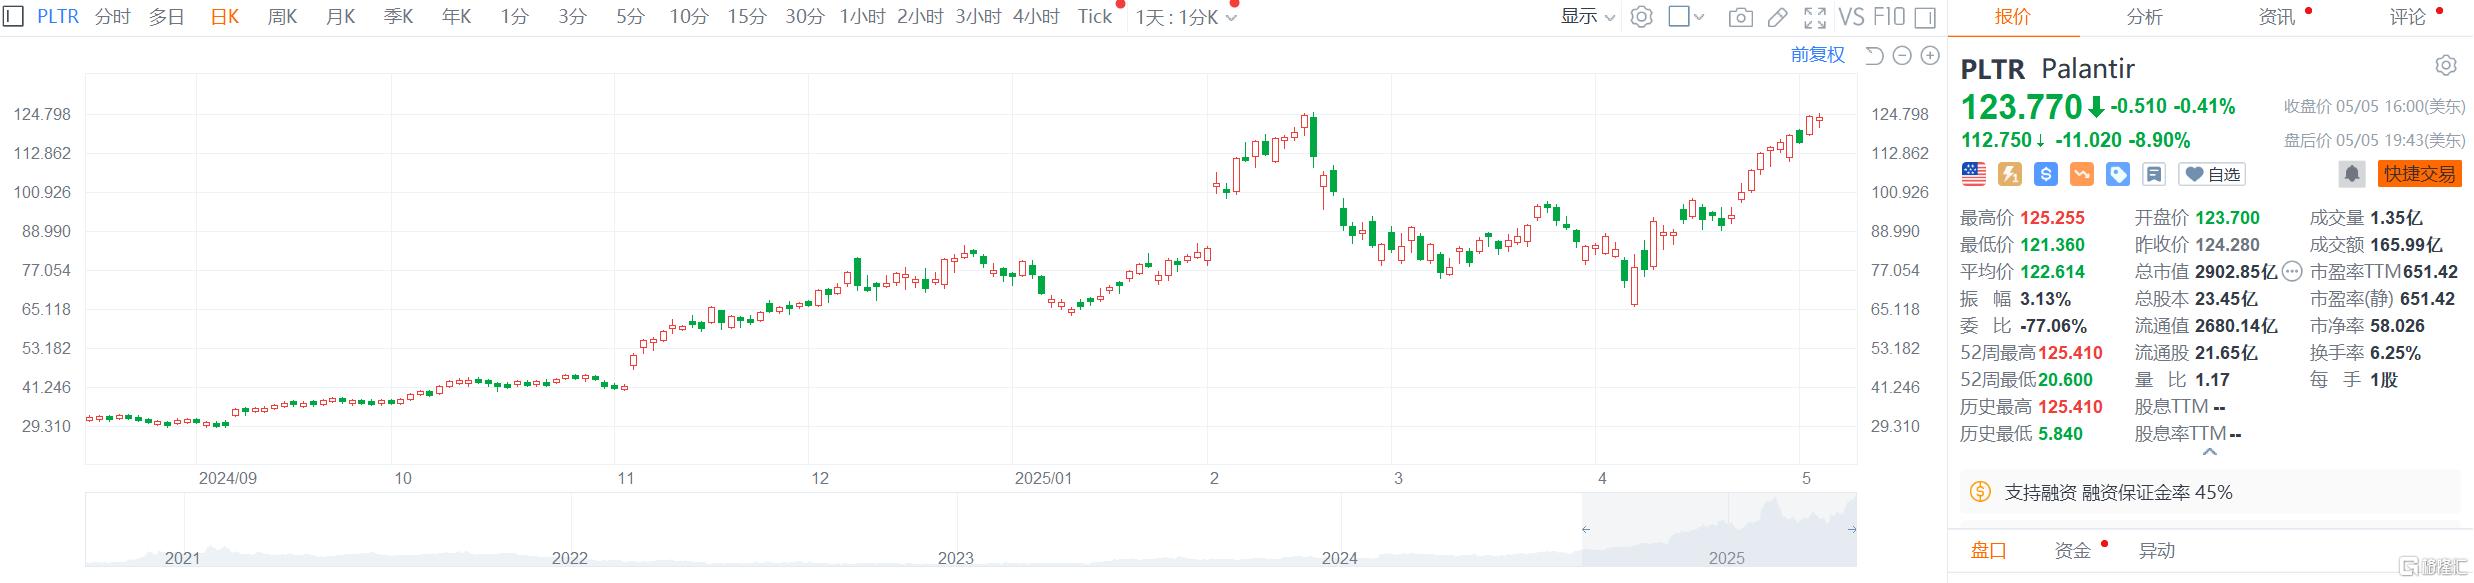Open the F10 company profile

[1889, 17]
